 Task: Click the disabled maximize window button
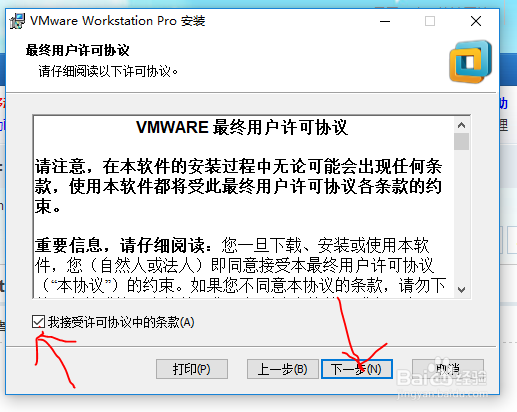point(430,21)
